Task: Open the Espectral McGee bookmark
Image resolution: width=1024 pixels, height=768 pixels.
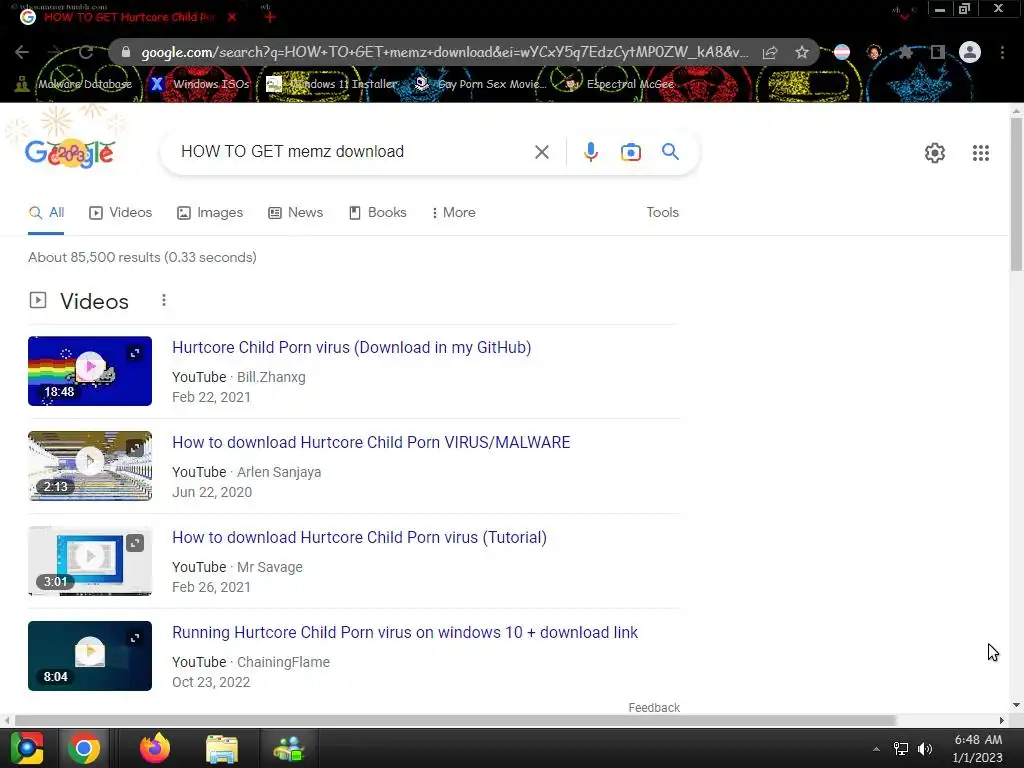Action: [x=620, y=84]
